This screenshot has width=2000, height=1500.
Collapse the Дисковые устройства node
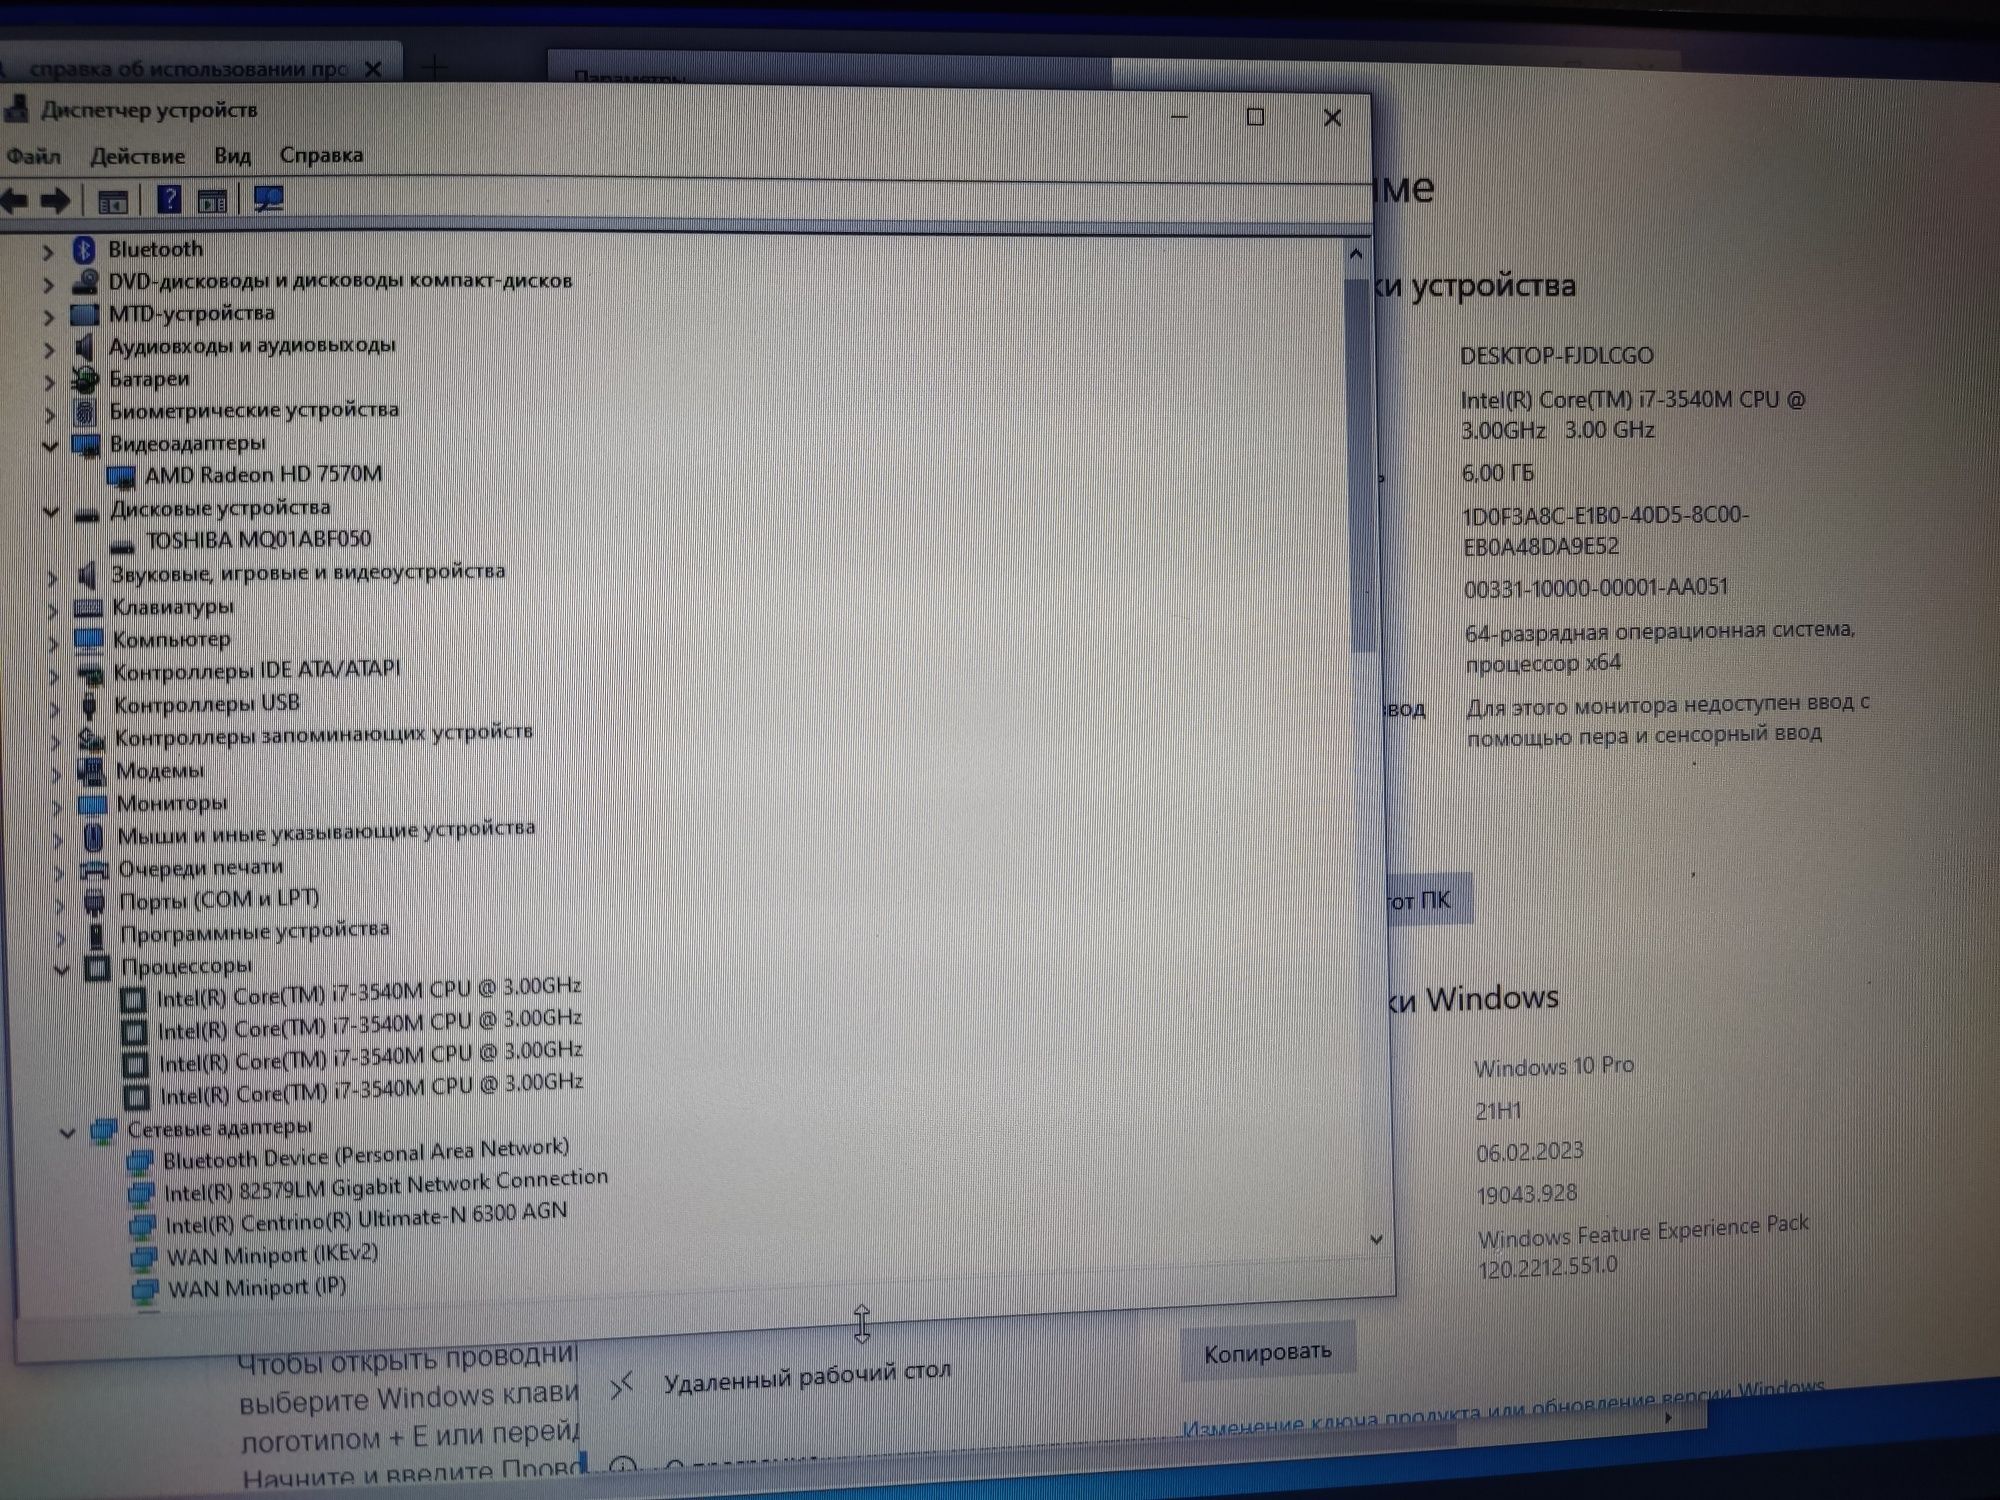51,512
